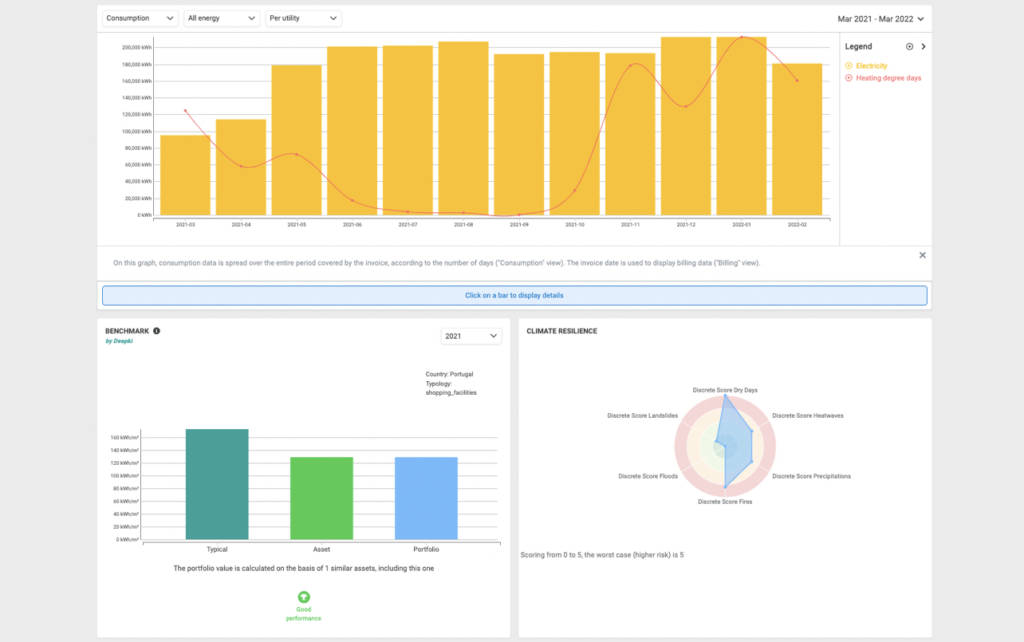
Task: Collapse the Legend panel with chevron
Action: coord(923,46)
